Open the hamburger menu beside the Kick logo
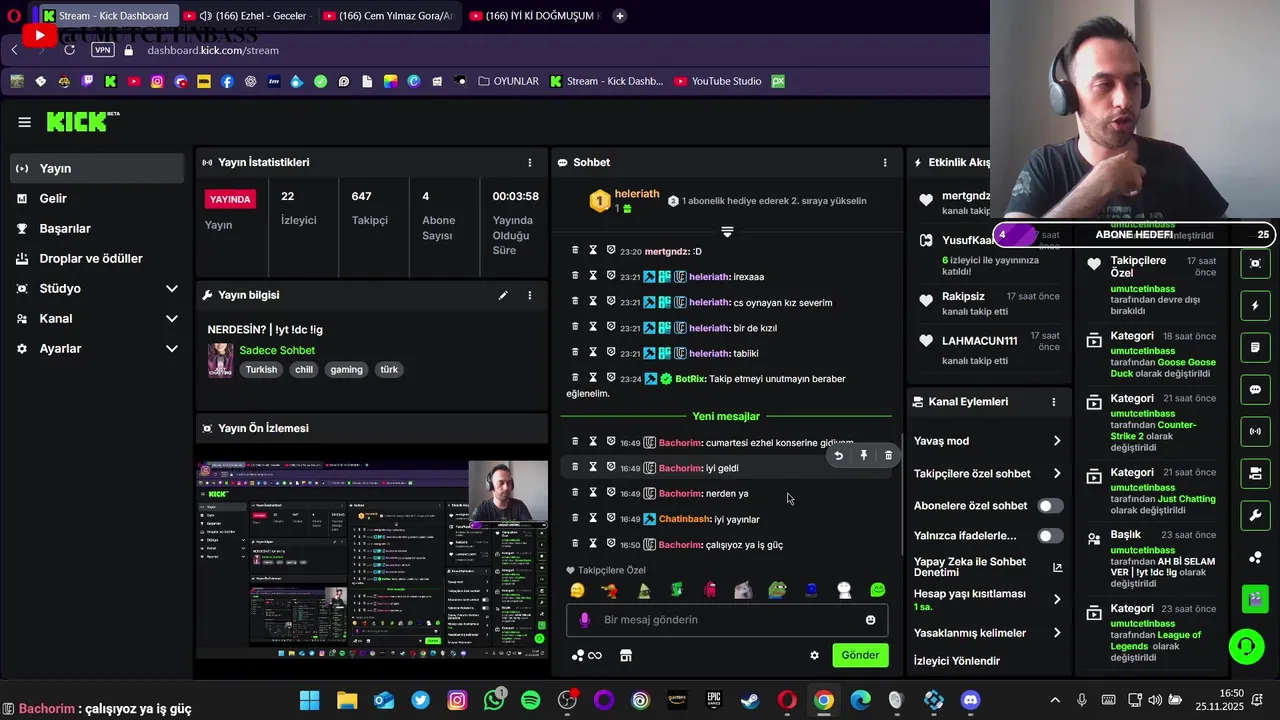 pyautogui.click(x=25, y=122)
